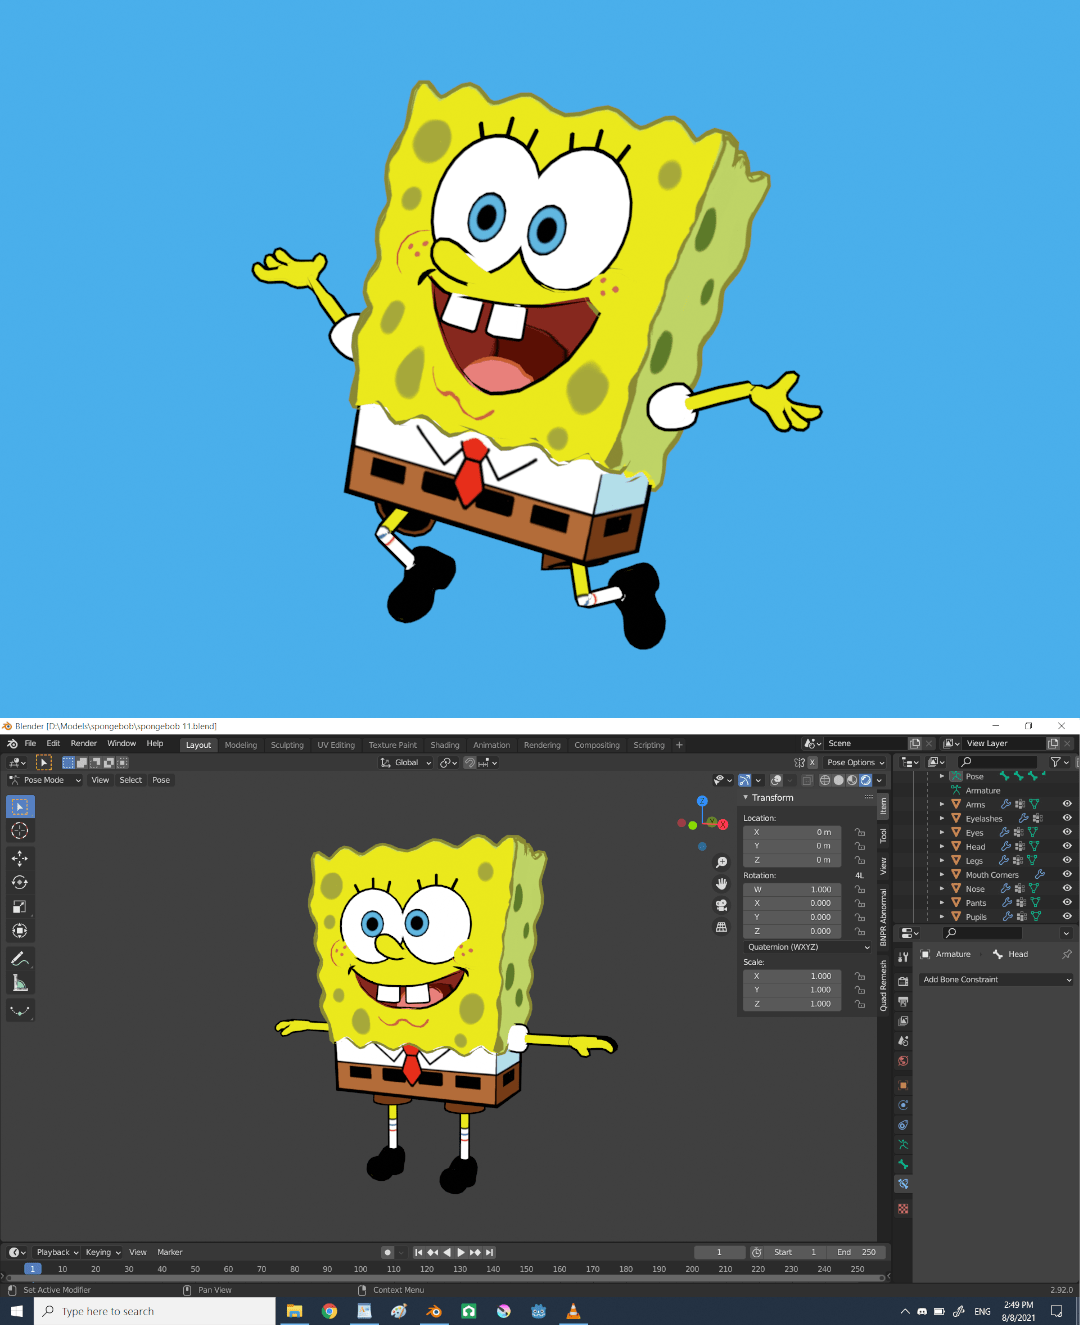Select the Rotate tool in the toolbar
1080x1325 pixels.
click(20, 882)
